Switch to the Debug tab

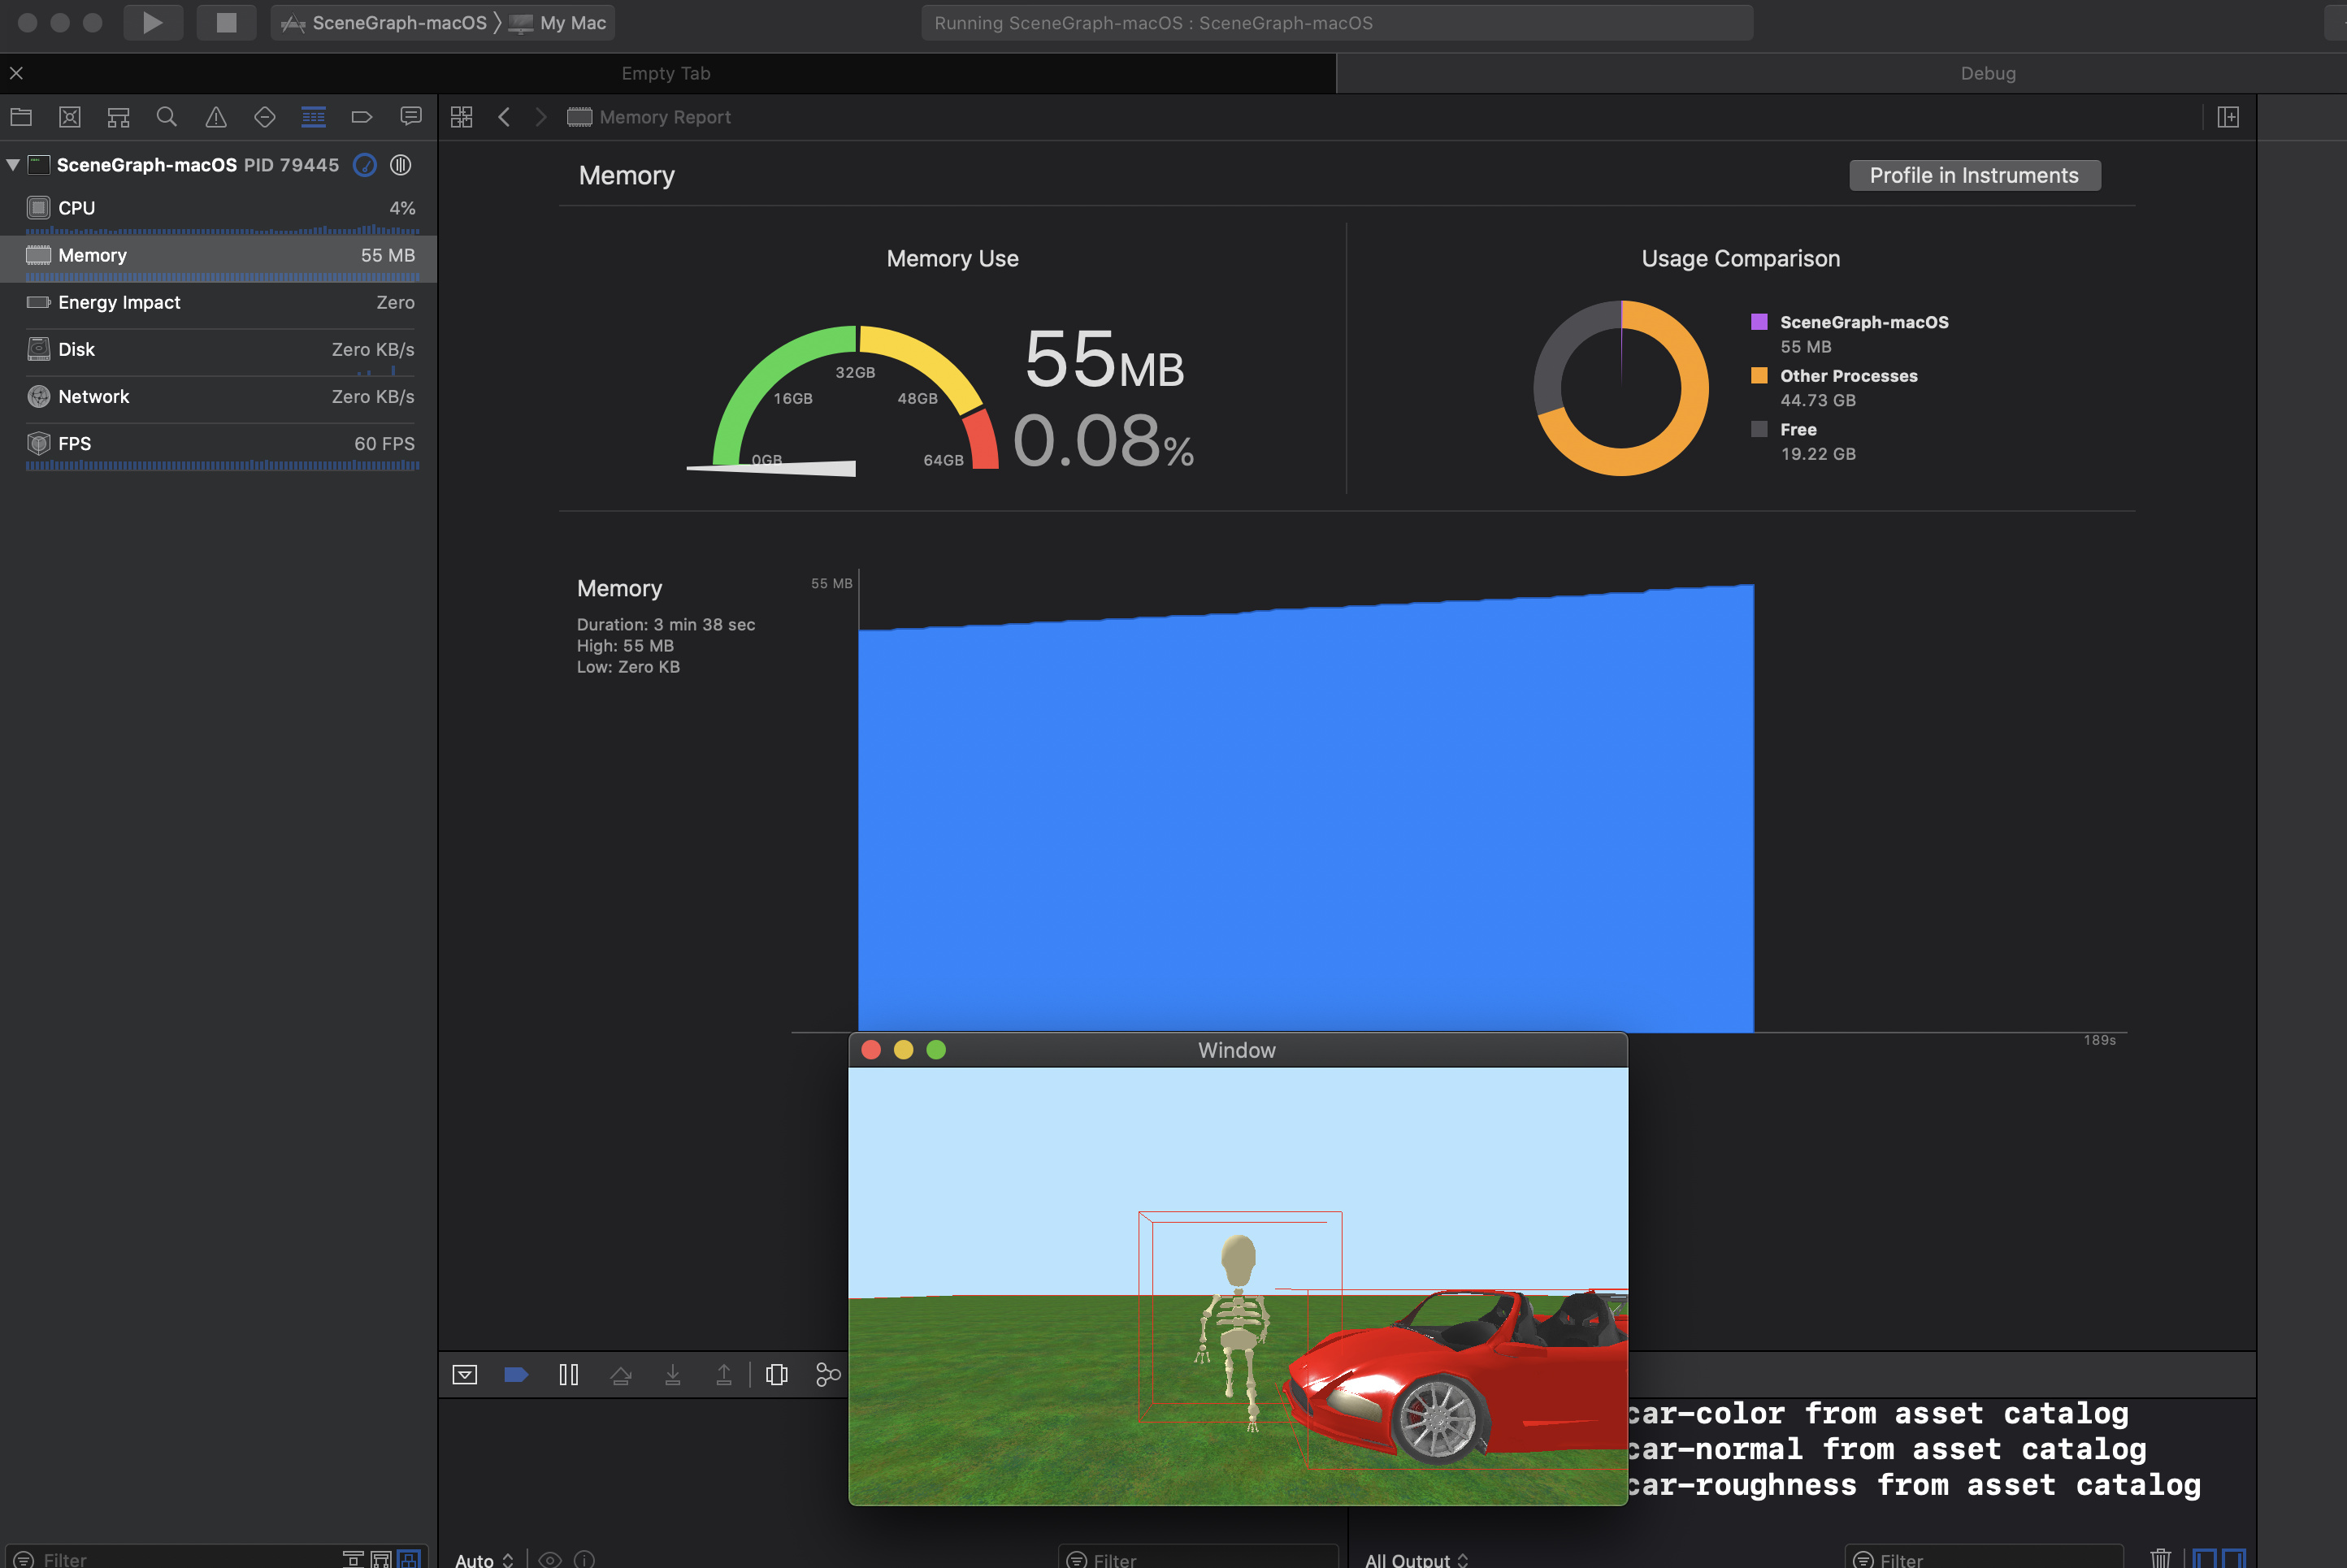1987,73
